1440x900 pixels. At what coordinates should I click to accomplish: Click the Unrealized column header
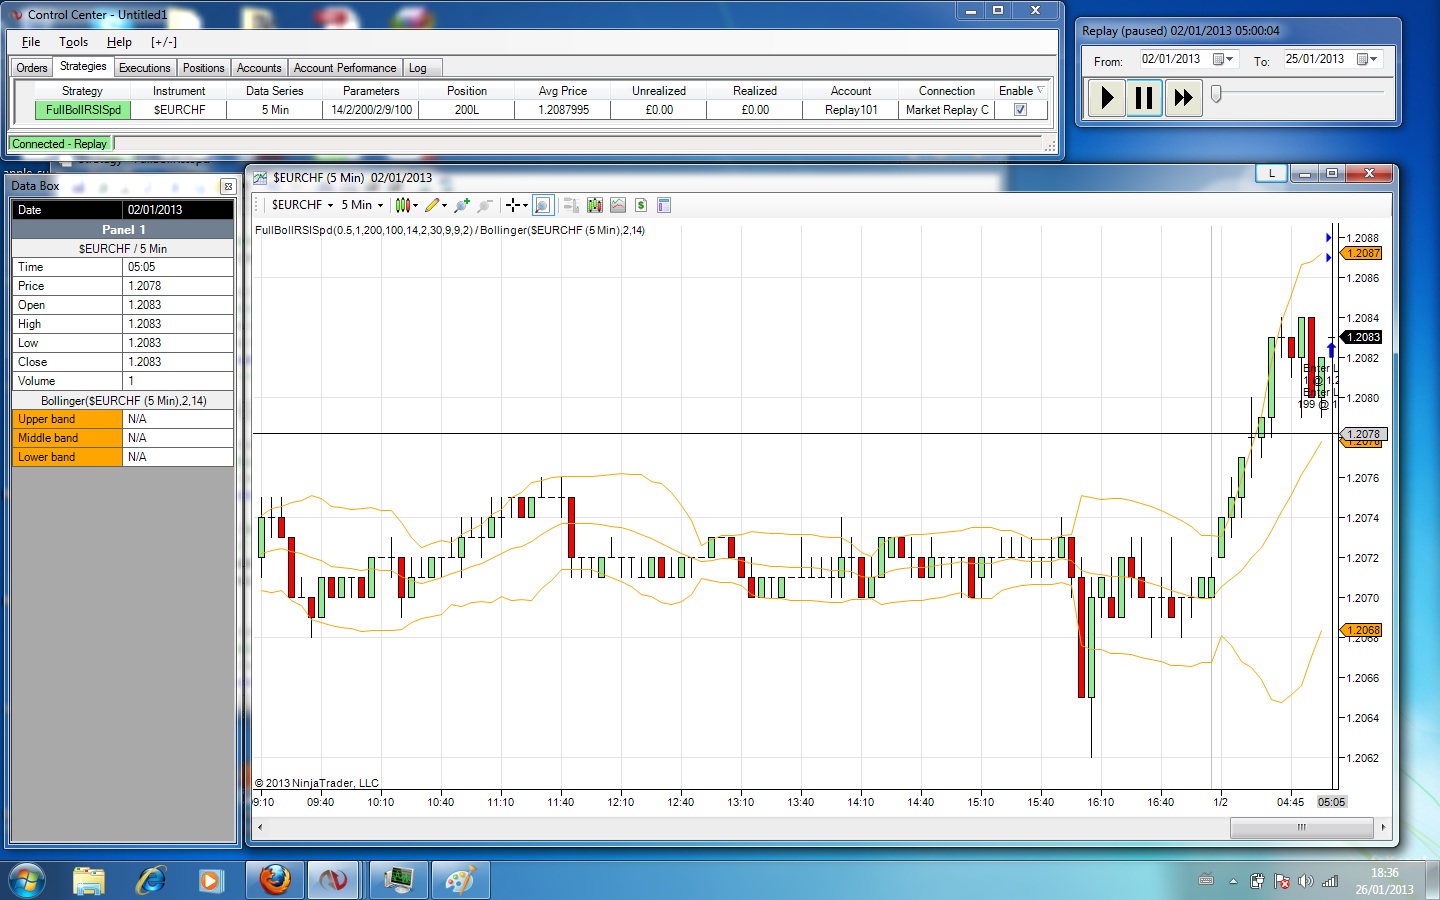click(x=659, y=91)
